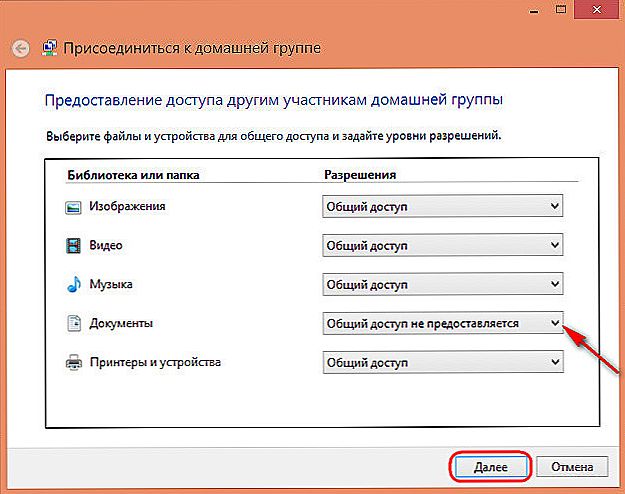Click the Видео label
Image resolution: width=625 pixels, height=494 pixels.
pos(106,245)
